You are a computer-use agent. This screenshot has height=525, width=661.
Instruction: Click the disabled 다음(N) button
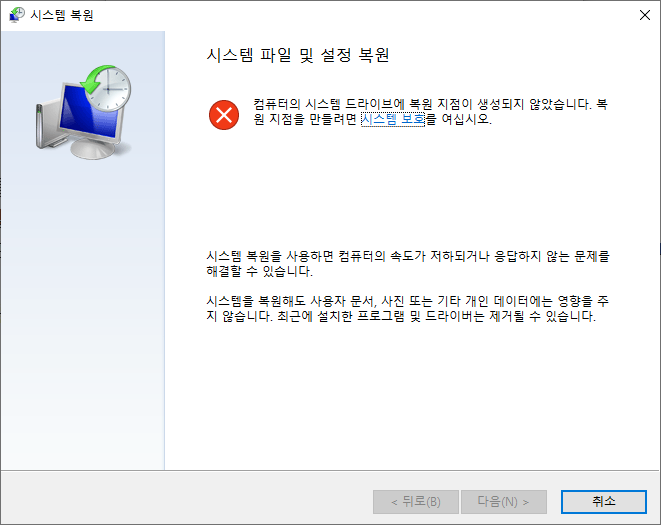[504, 501]
